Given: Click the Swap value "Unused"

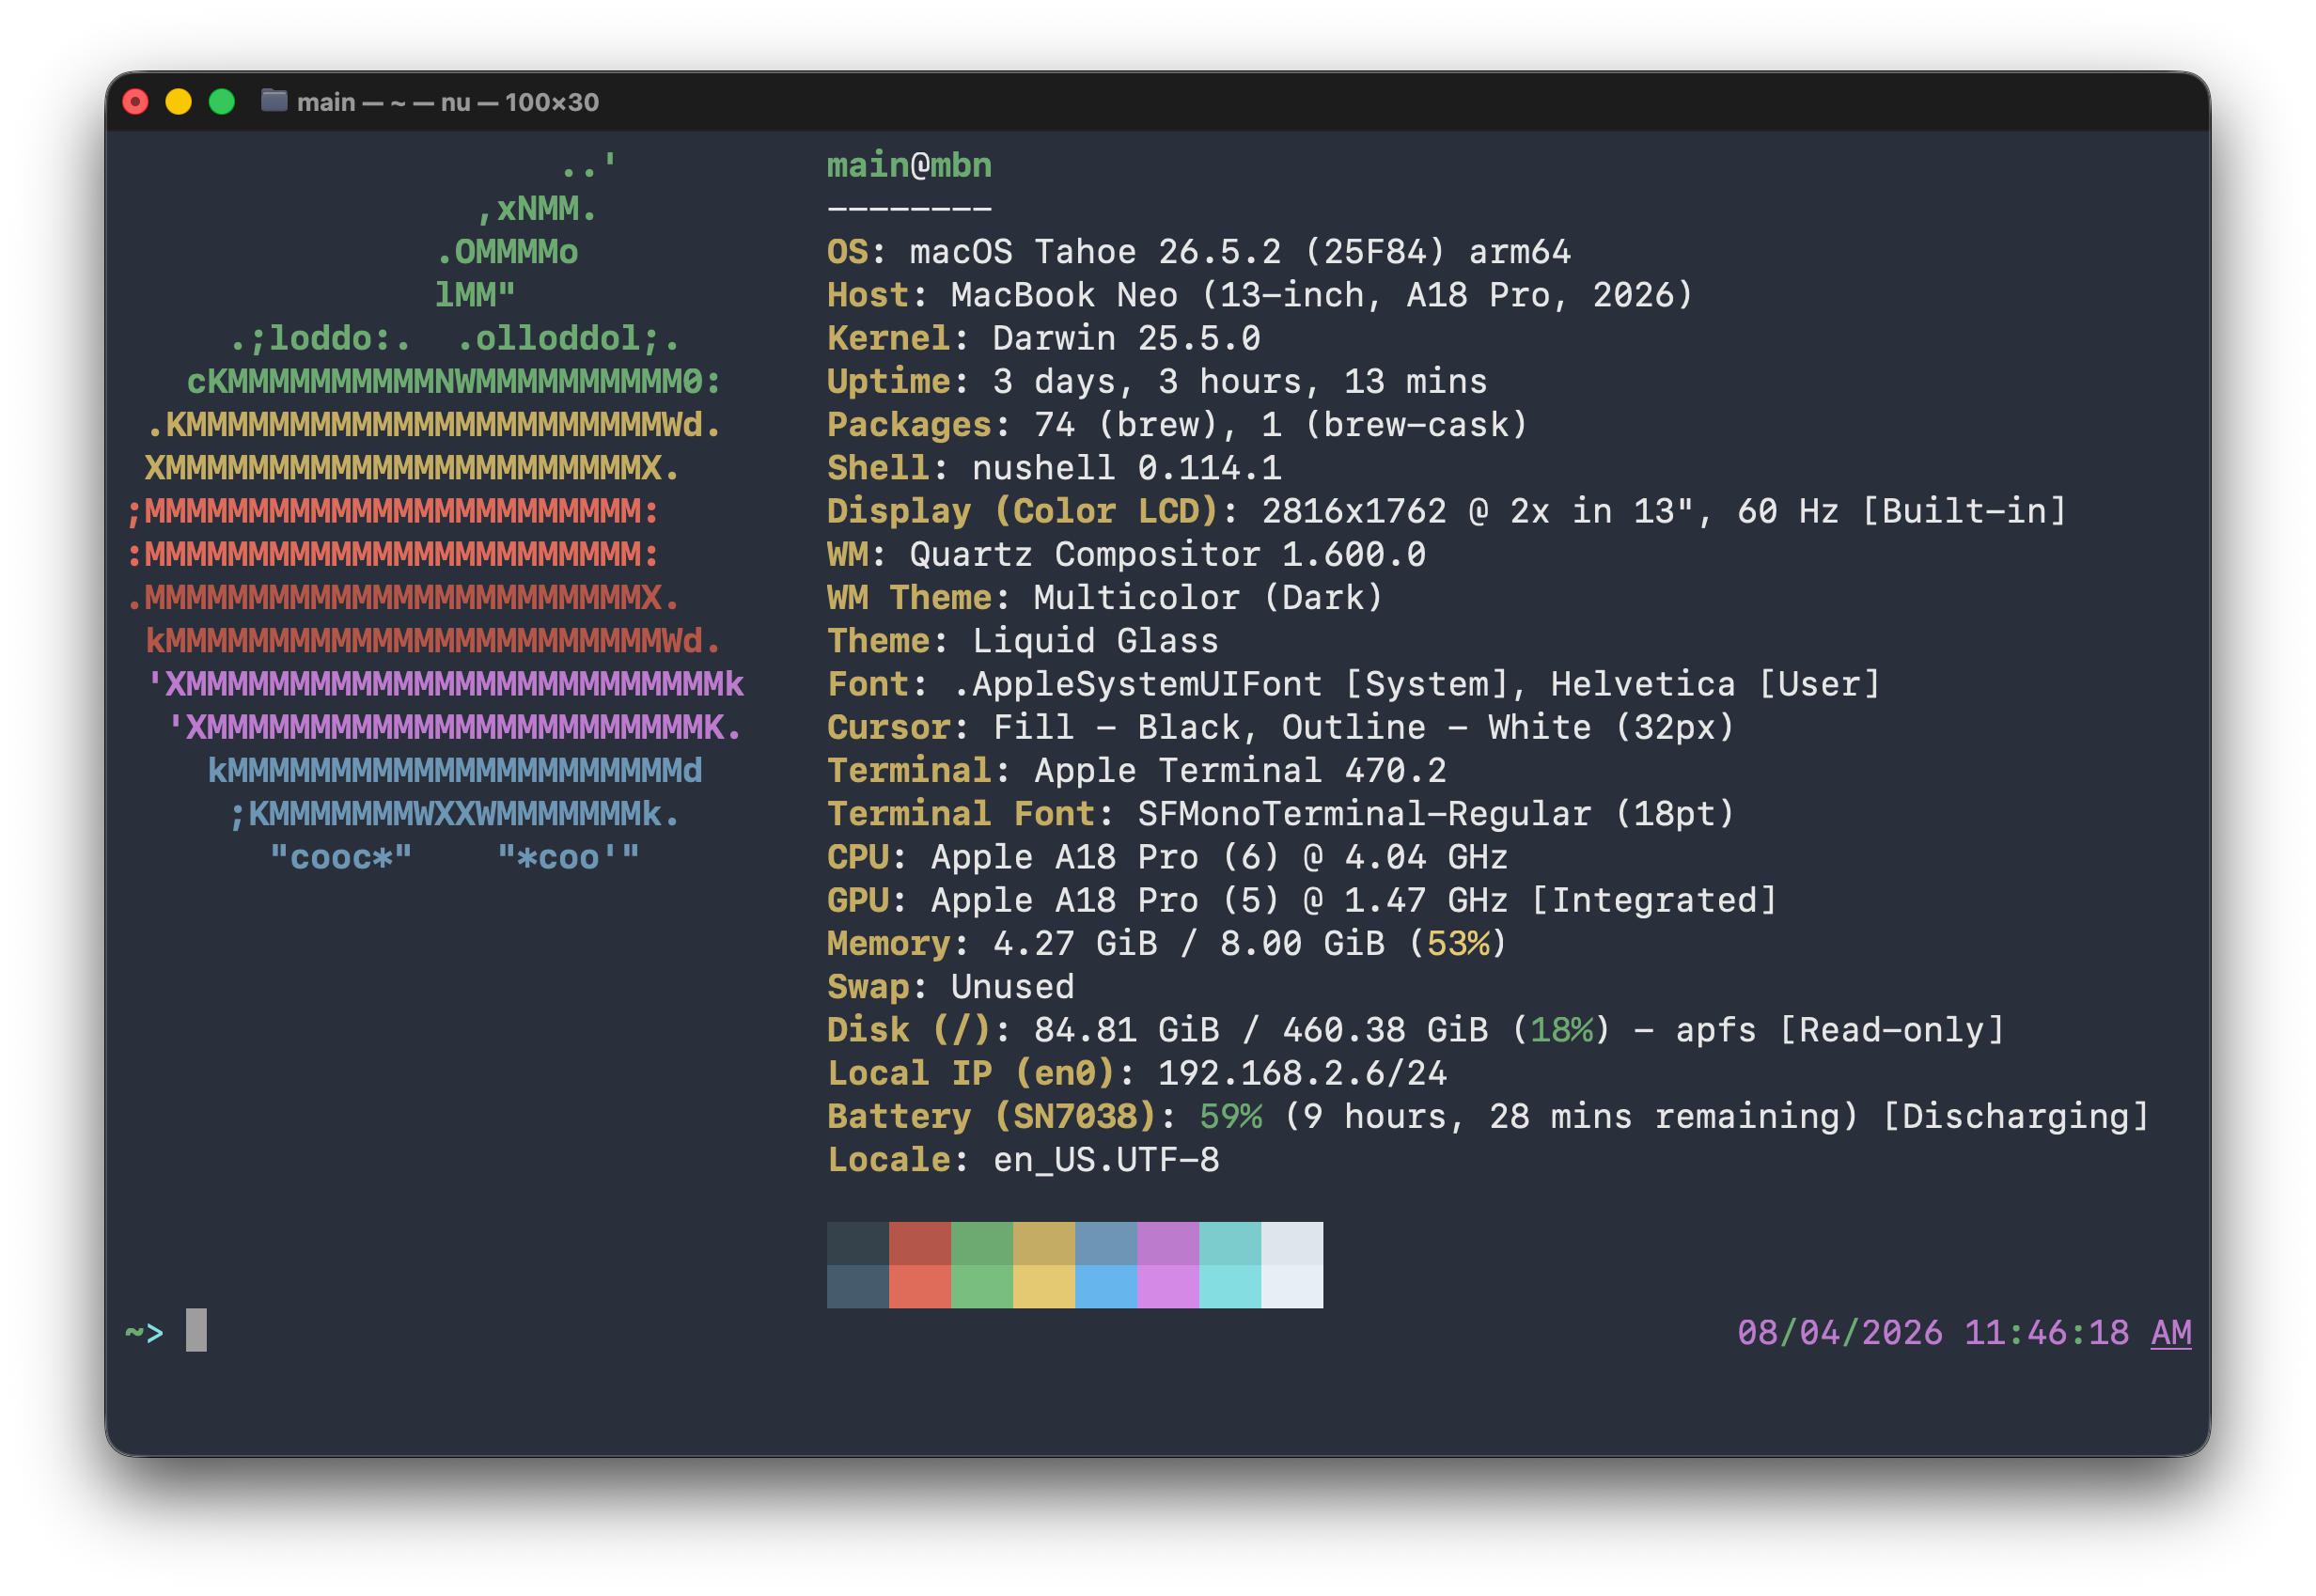Looking at the screenshot, I should click(x=1012, y=986).
